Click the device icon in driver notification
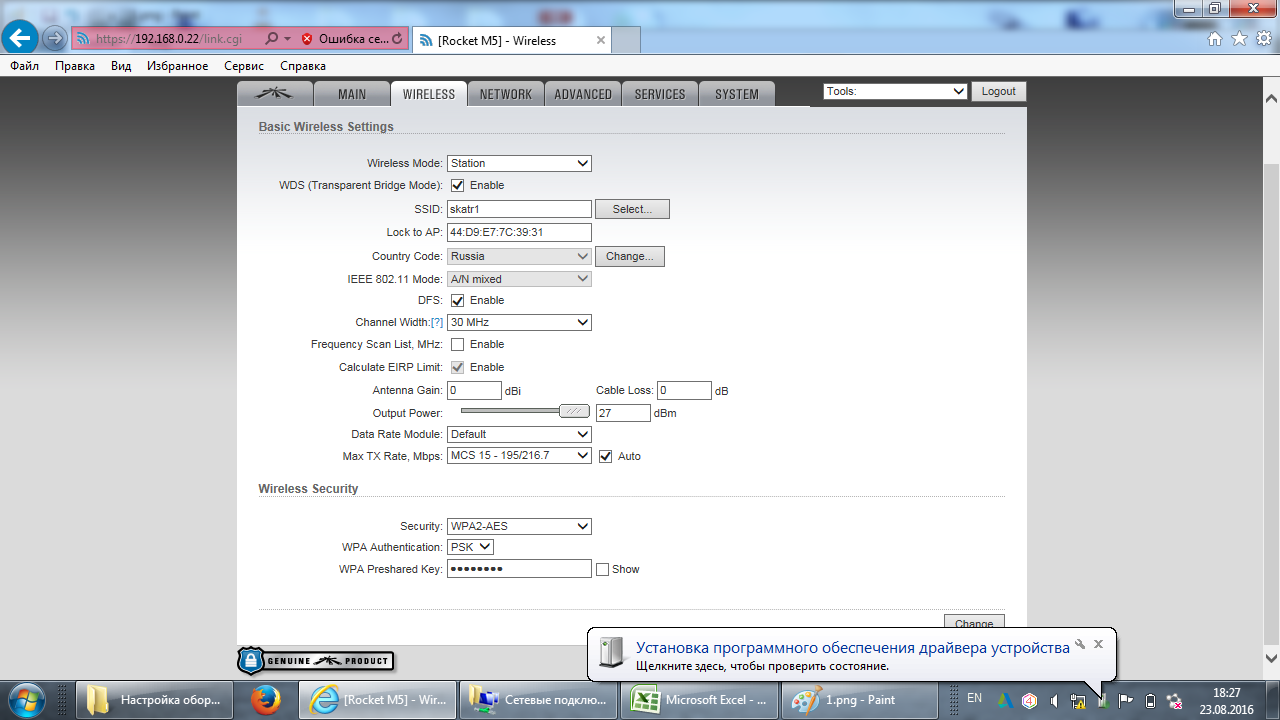This screenshot has width=1280, height=720. click(x=610, y=654)
